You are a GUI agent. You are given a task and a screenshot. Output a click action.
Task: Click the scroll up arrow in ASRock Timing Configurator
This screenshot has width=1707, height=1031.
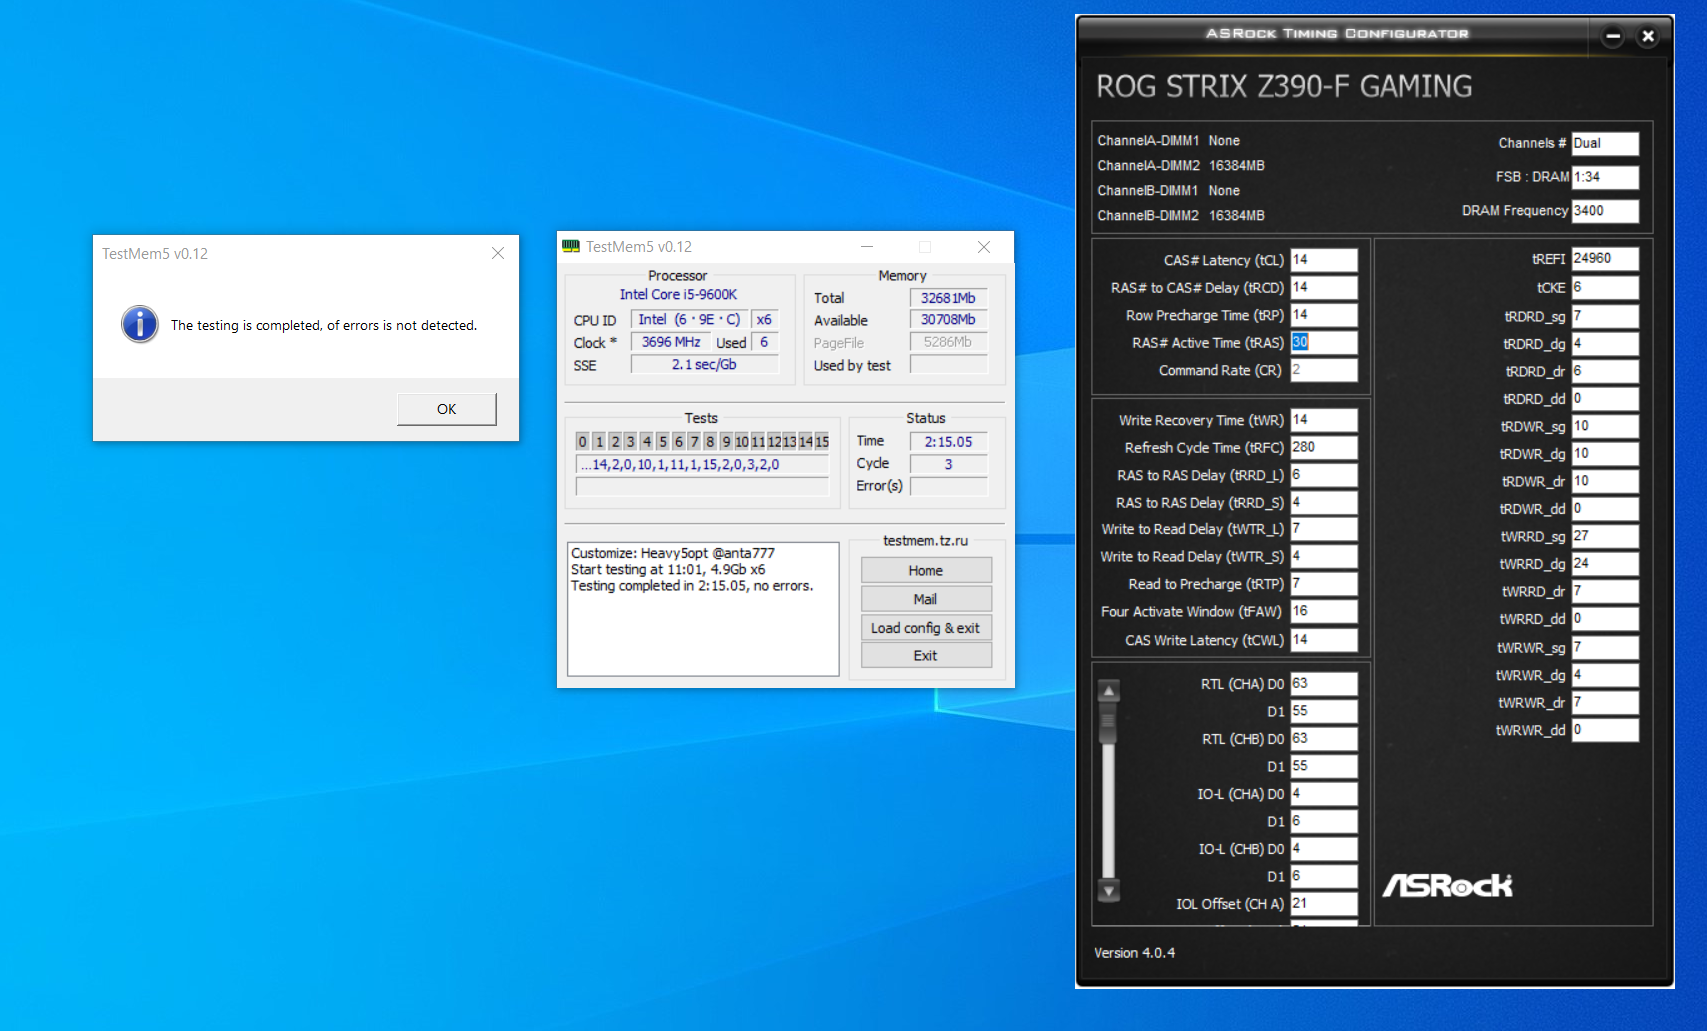tap(1108, 690)
